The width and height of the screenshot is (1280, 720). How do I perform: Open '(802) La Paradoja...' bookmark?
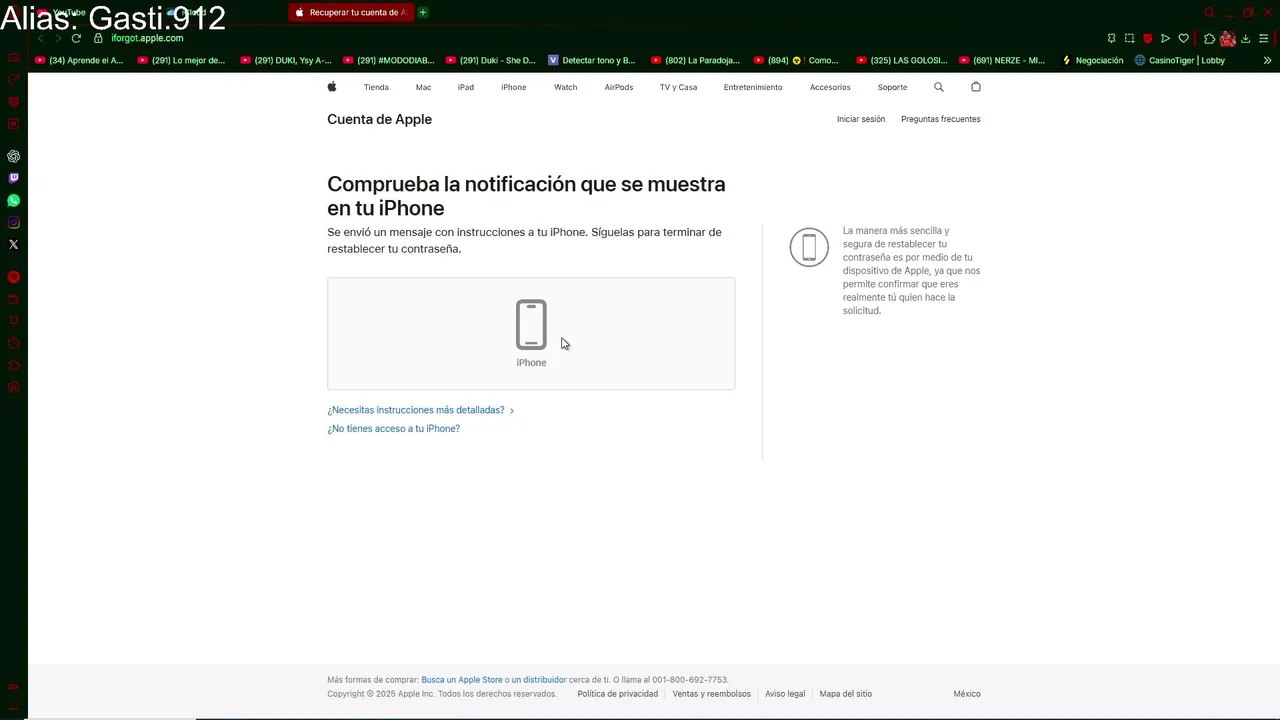[695, 60]
